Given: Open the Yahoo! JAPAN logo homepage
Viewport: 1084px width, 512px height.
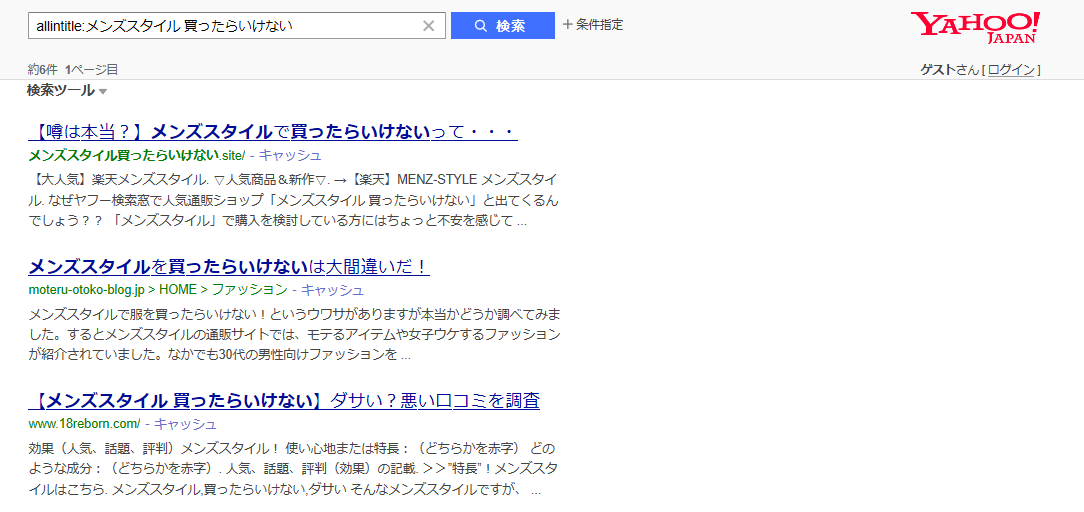Looking at the screenshot, I should click(975, 27).
